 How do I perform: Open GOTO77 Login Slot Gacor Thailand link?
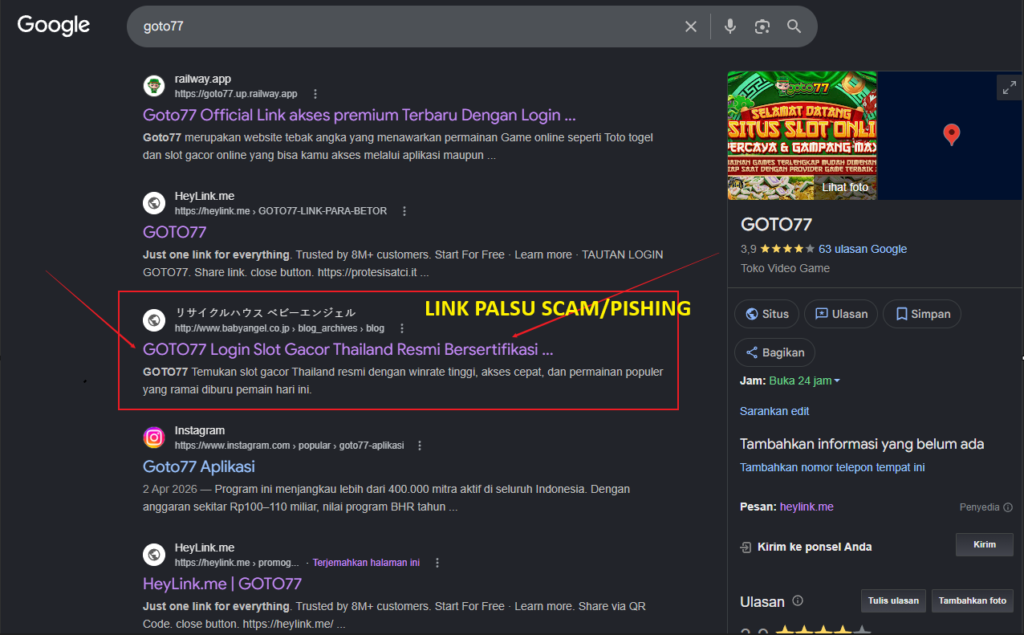click(348, 350)
